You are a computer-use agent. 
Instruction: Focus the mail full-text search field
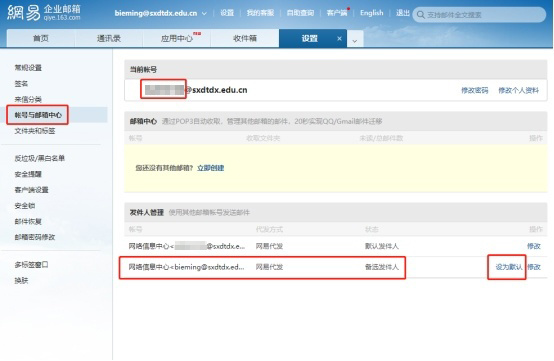click(x=479, y=15)
